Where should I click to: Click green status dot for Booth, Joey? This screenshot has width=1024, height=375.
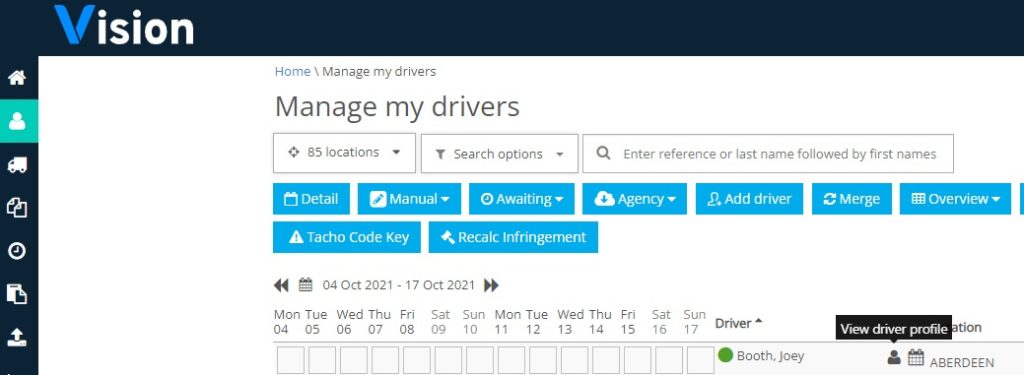click(725, 355)
